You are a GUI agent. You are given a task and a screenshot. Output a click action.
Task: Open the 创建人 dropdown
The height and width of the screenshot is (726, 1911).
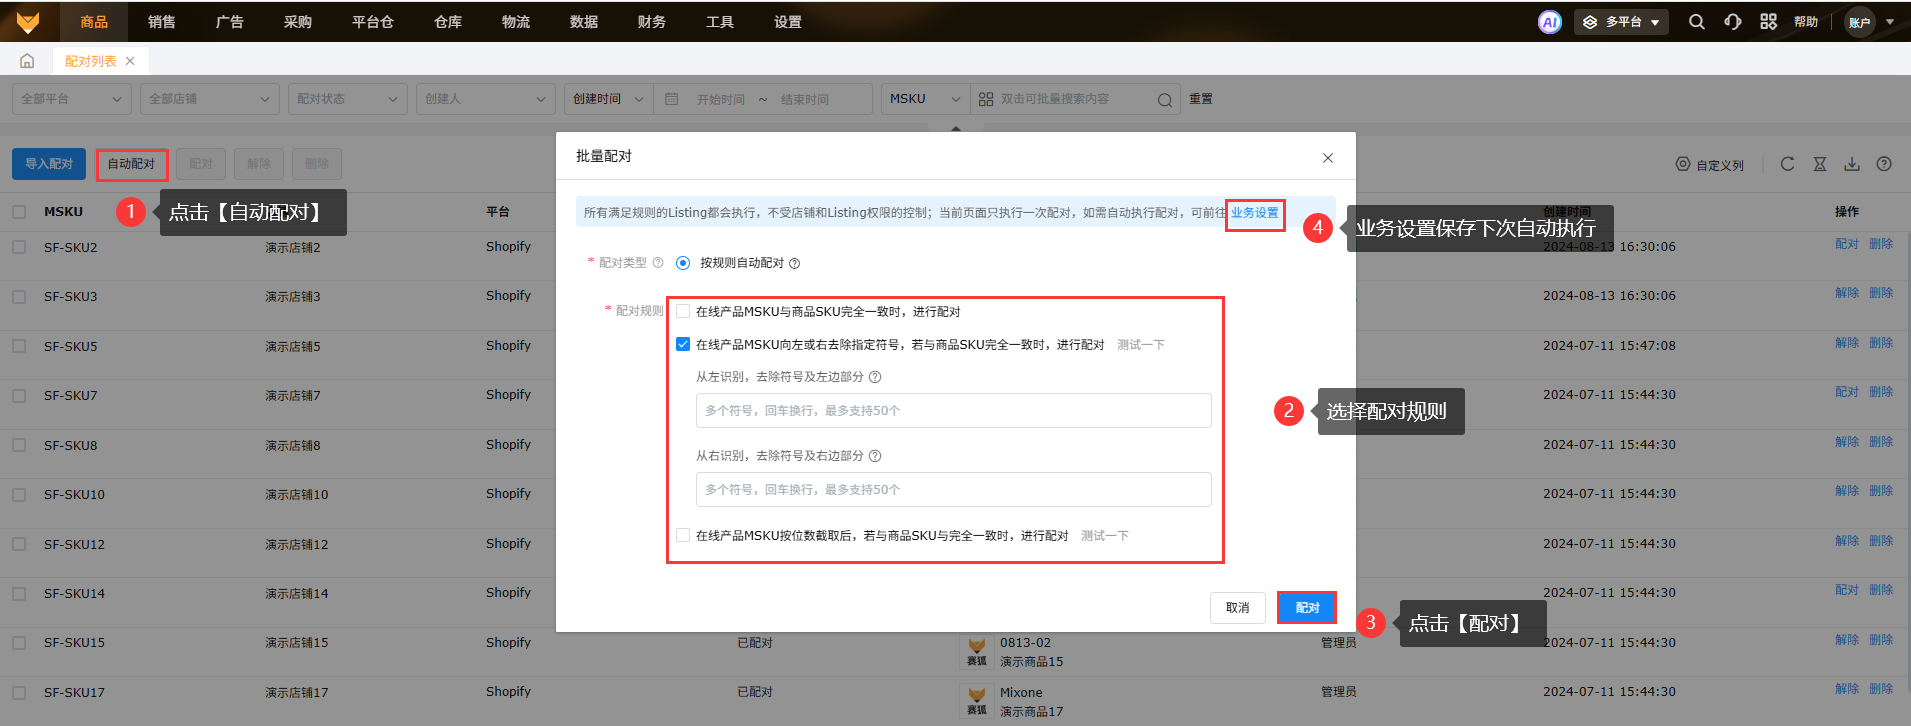click(x=485, y=99)
